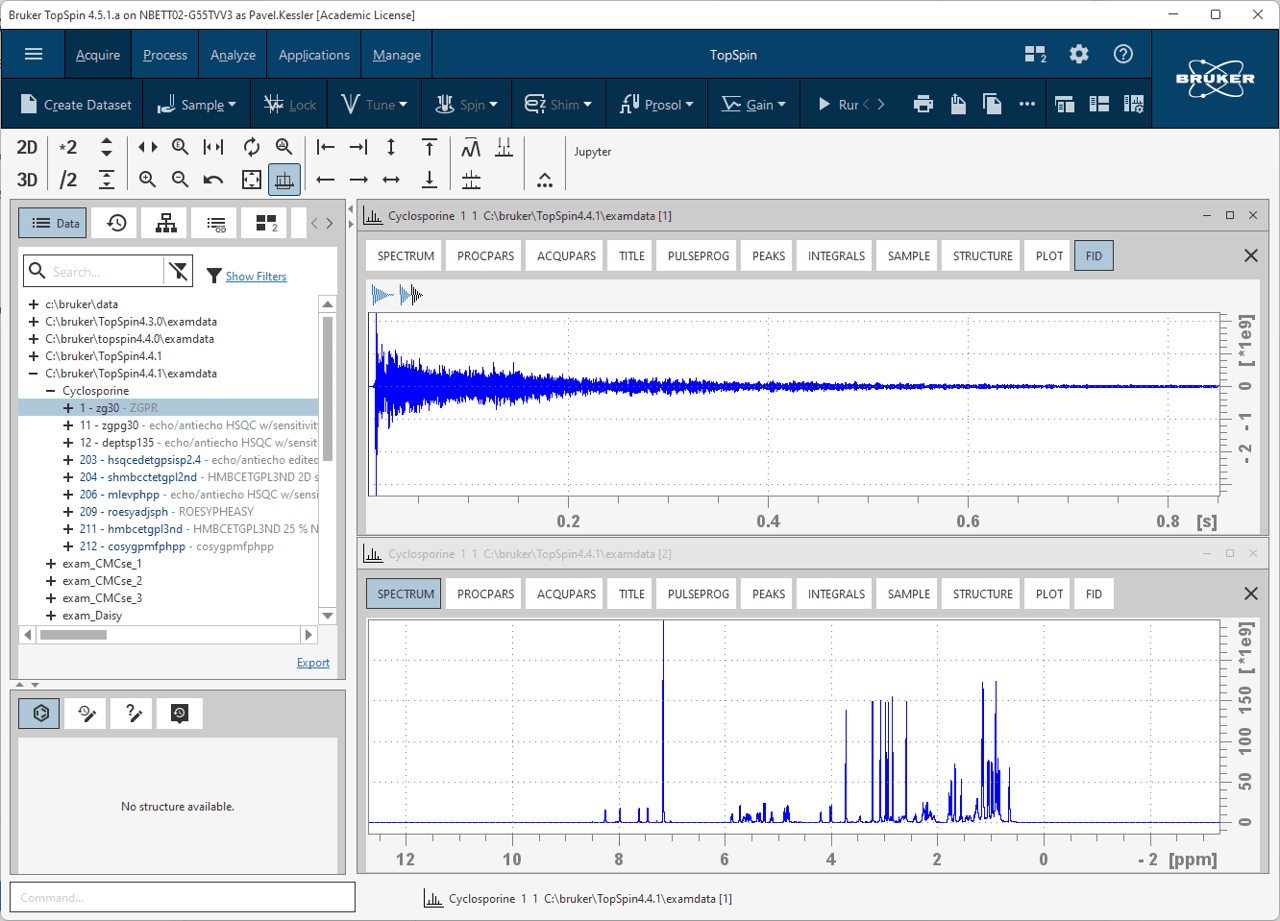Click the Export link
This screenshot has height=921, width=1280.
coord(313,662)
